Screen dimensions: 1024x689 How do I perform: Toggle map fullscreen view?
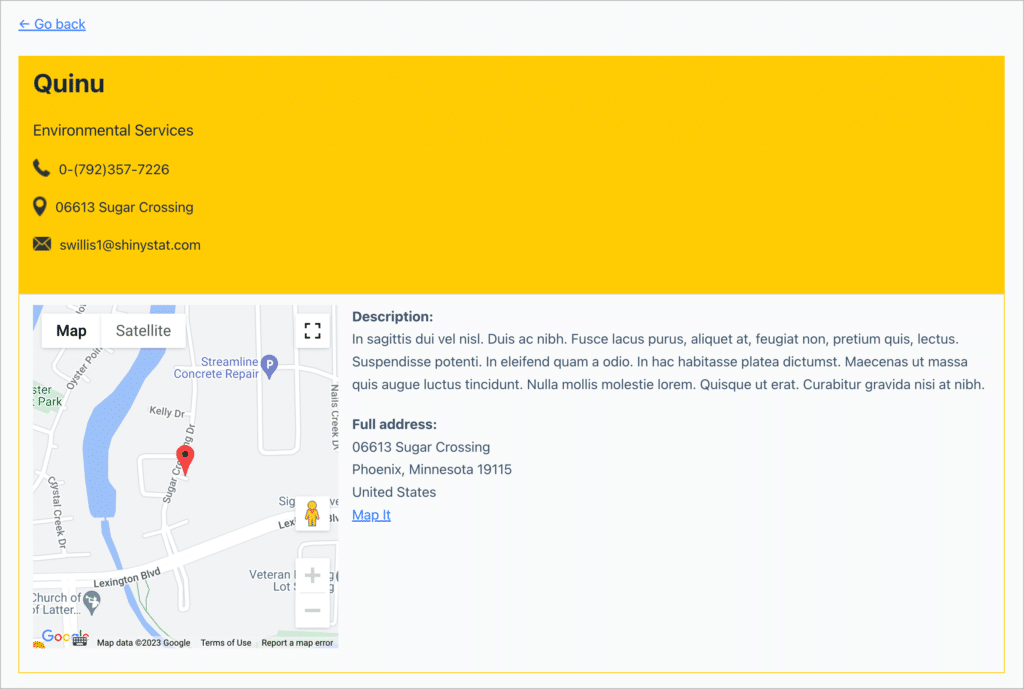pos(313,330)
